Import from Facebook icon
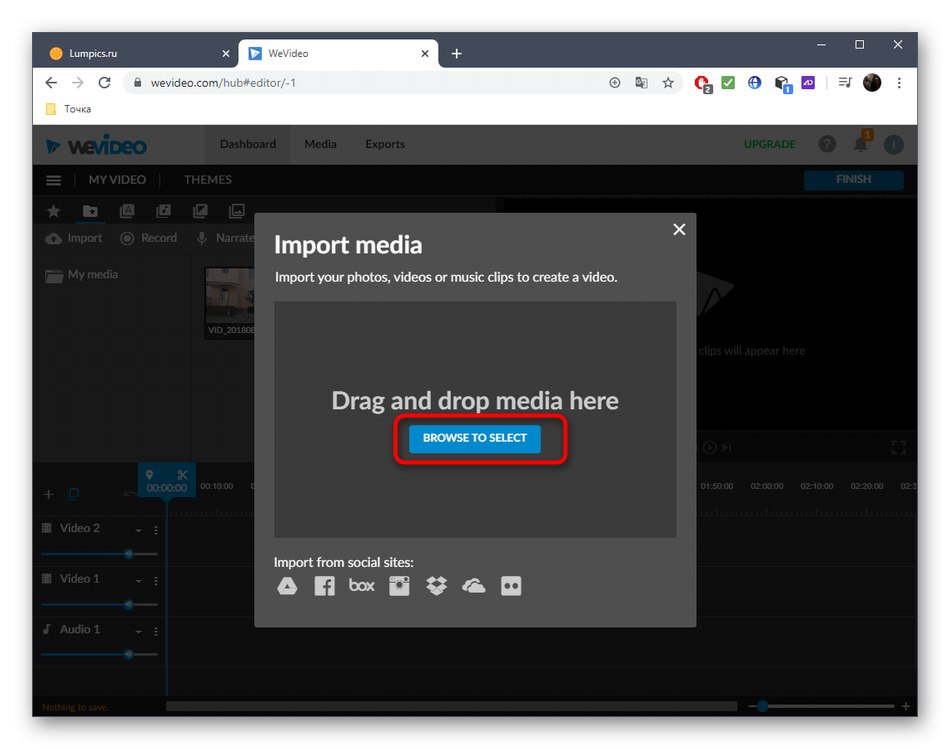Screen dimensions: 950x749 (x=324, y=586)
